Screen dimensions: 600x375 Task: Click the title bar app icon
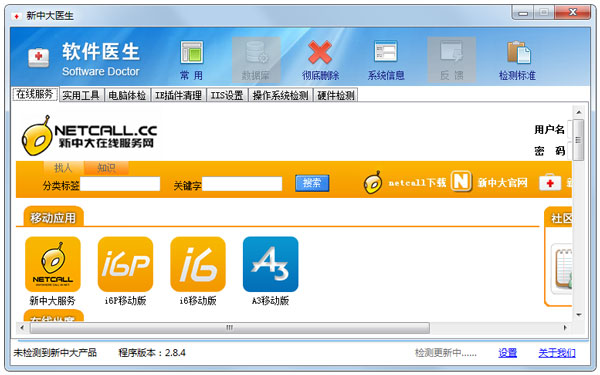16,16
